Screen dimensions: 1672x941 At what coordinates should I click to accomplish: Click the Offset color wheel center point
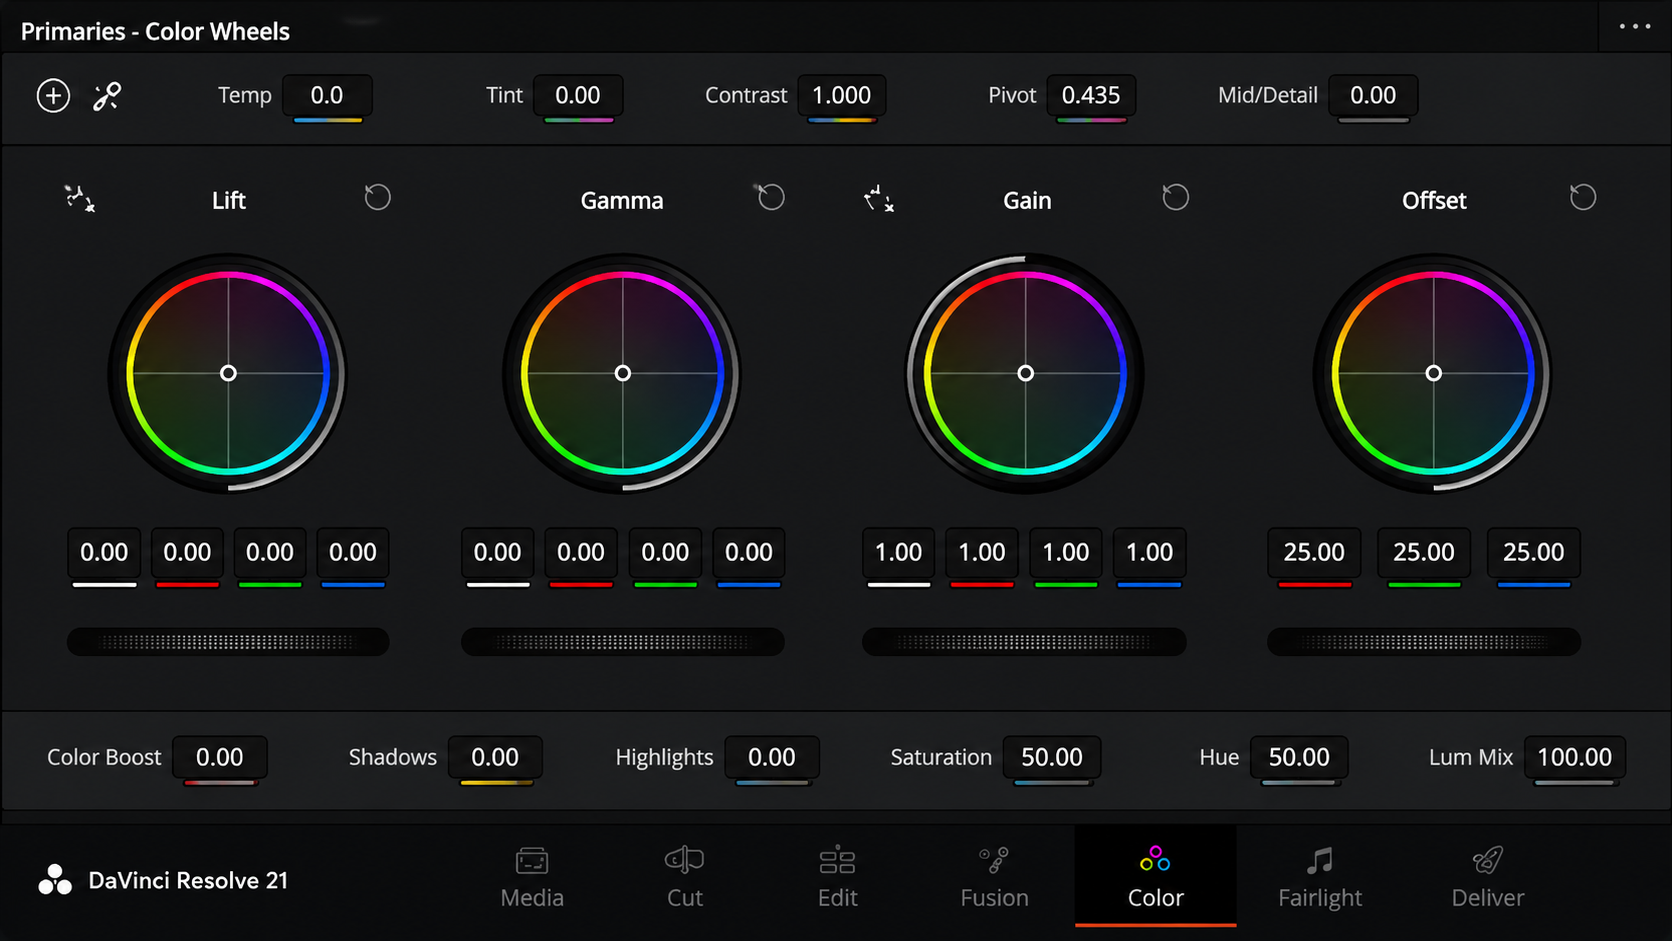point(1433,373)
